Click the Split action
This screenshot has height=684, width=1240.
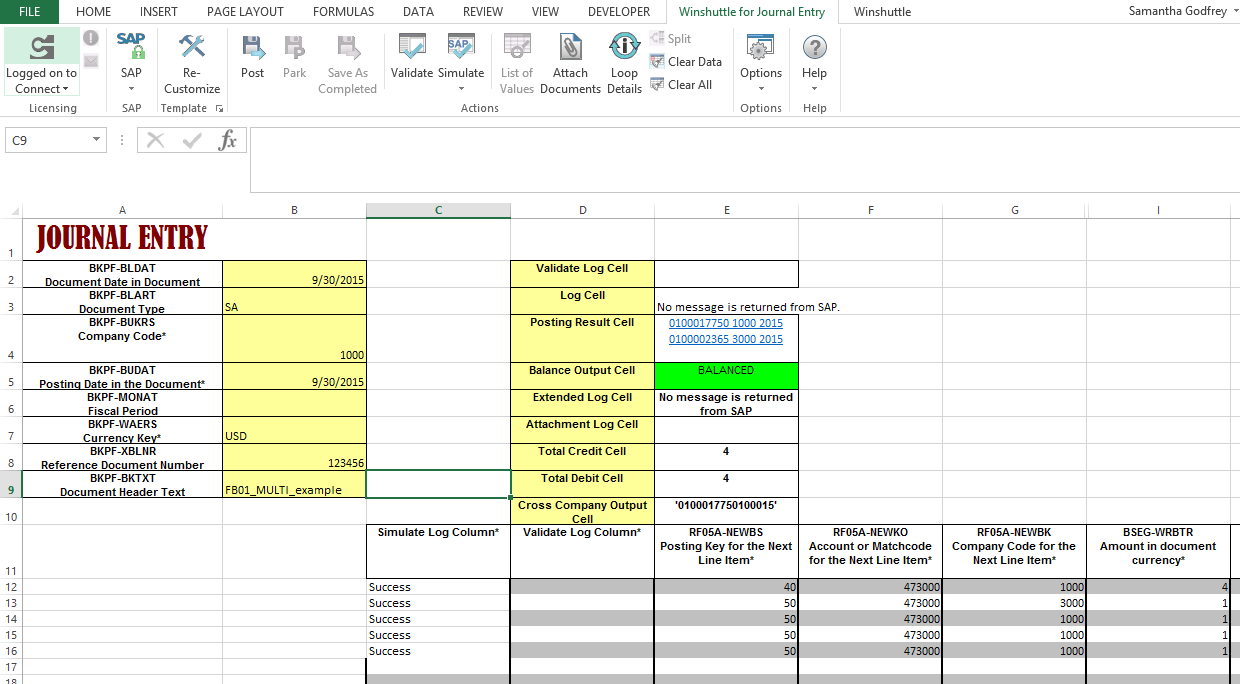[670, 38]
